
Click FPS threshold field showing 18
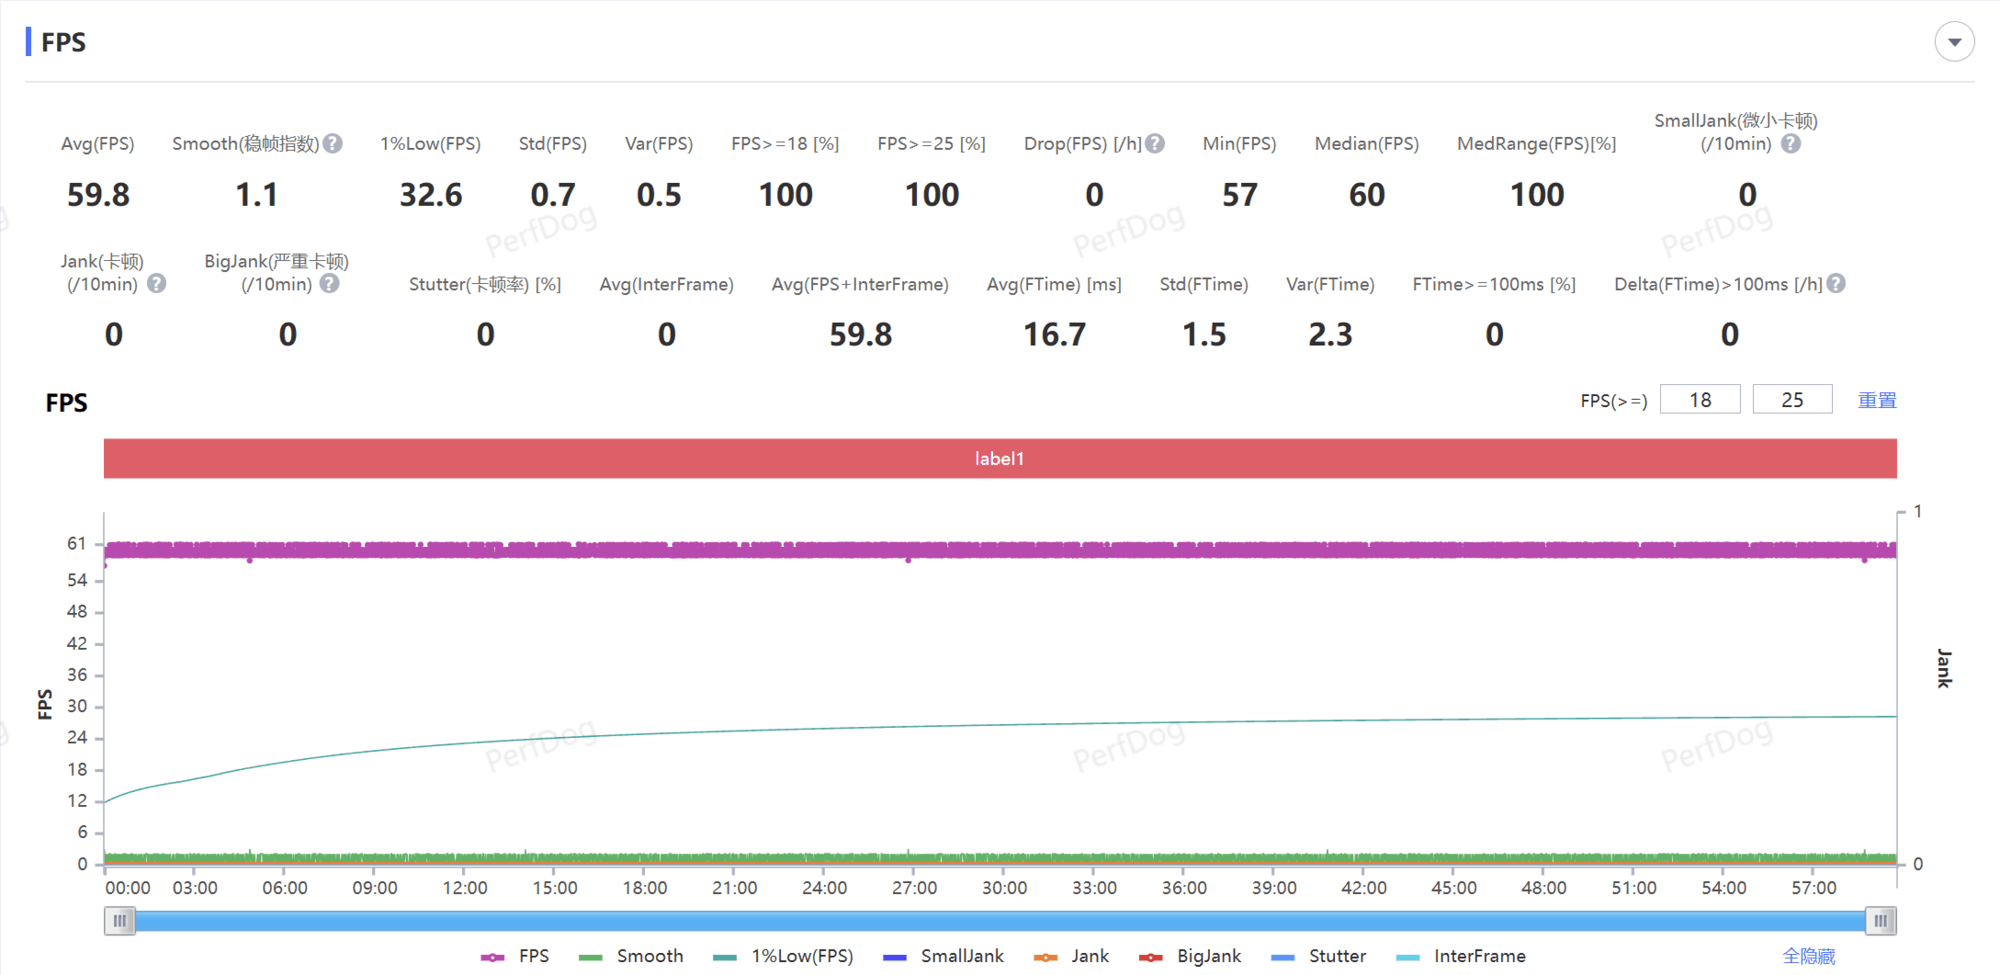click(x=1700, y=400)
